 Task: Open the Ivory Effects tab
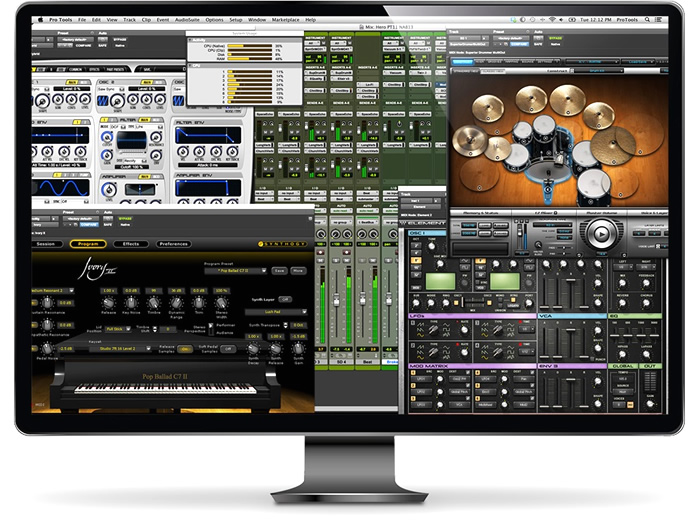click(x=131, y=244)
